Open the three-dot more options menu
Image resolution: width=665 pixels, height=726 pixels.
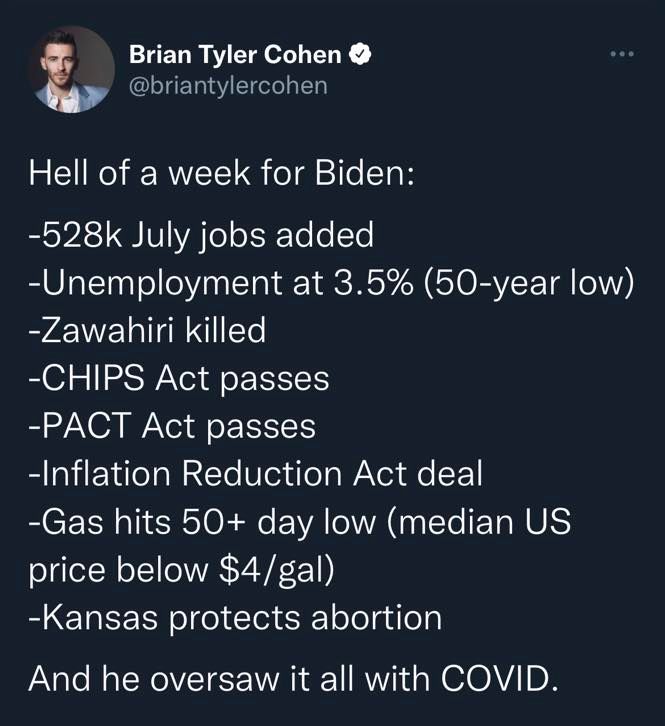[x=622, y=55]
